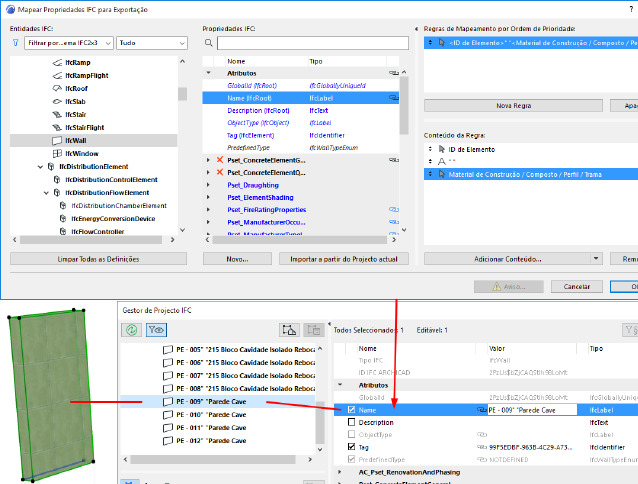This screenshot has height=484, width=638.
Task: Select IfcEnergyConversionDevice entity
Action: pyautogui.click(x=113, y=219)
